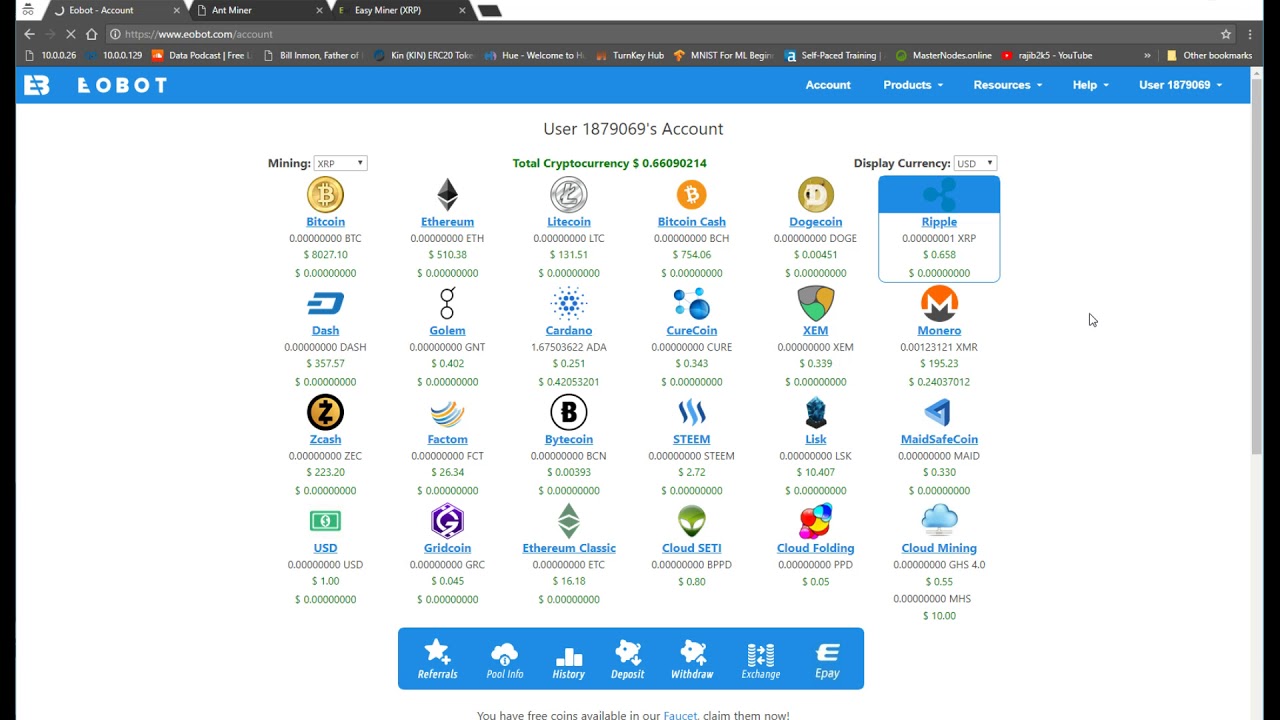This screenshot has height=720, width=1280.
Task: Go back in the browser
Action: pyautogui.click(x=29, y=34)
